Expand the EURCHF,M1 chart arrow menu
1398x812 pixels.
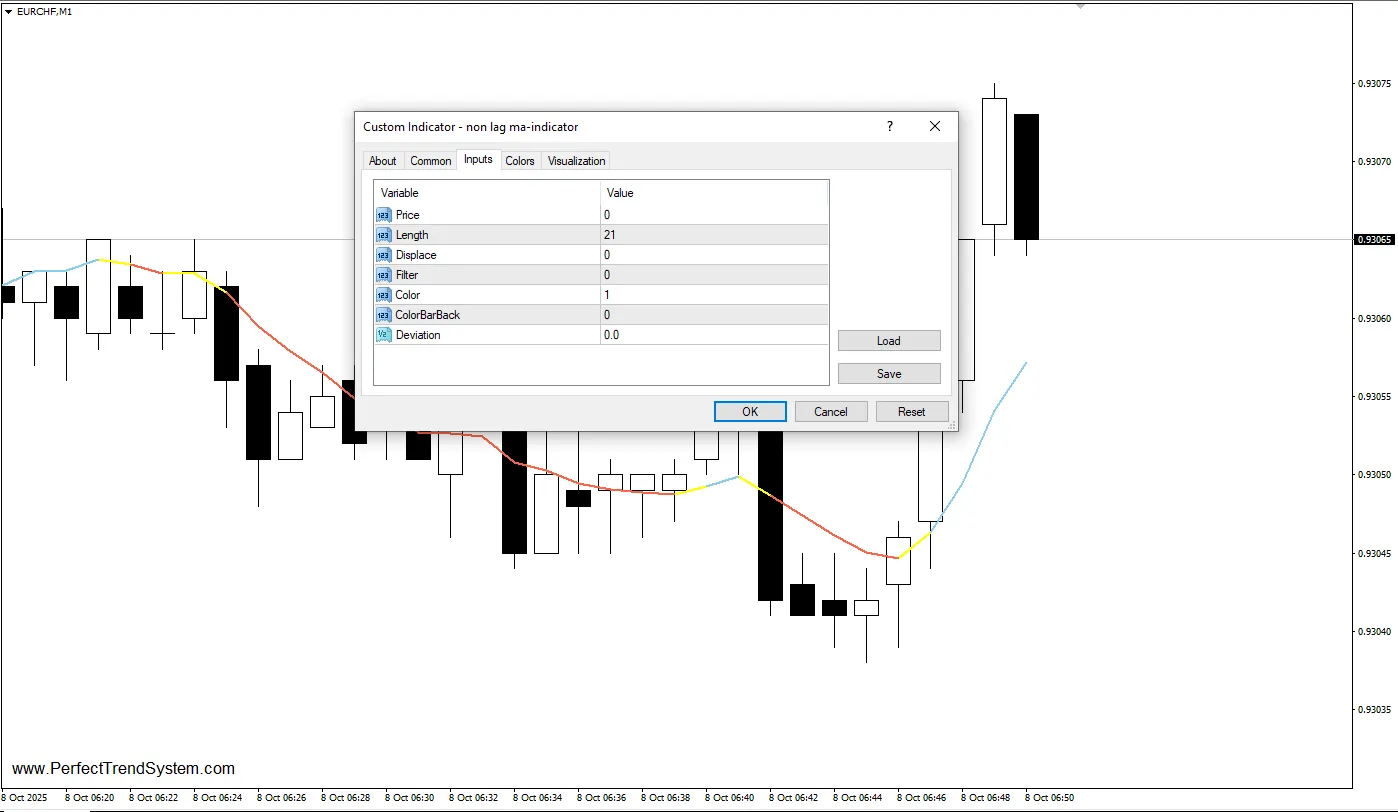pos(9,11)
